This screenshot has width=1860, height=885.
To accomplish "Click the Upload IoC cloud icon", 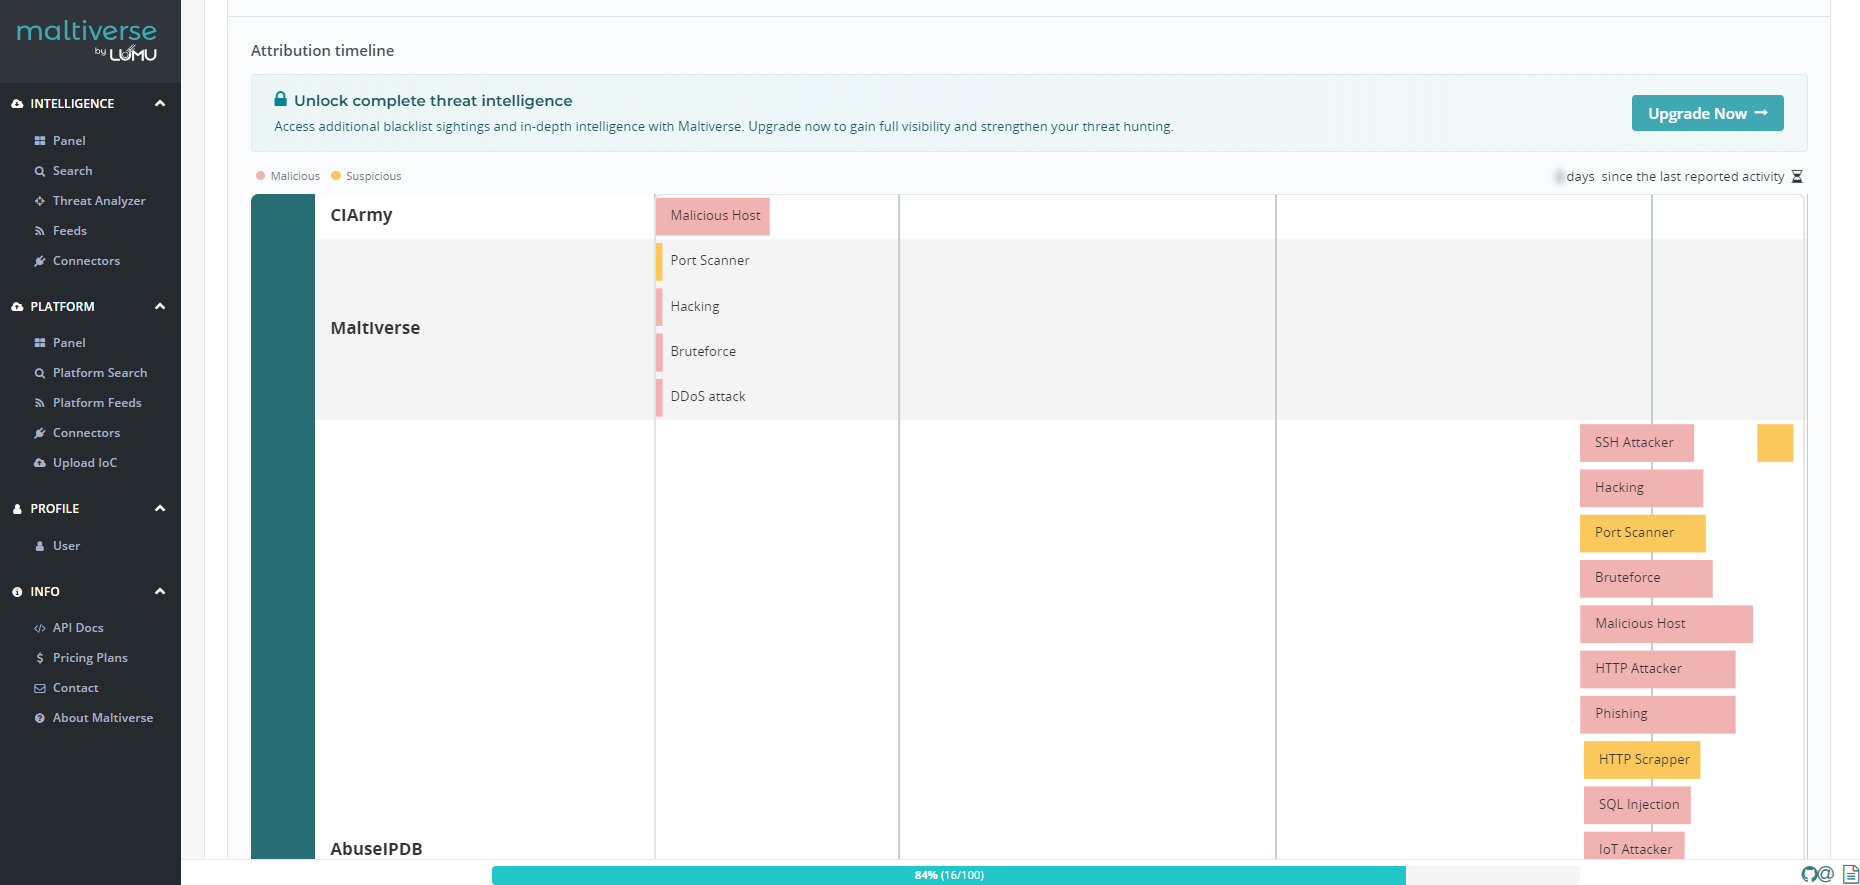I will (x=40, y=463).
